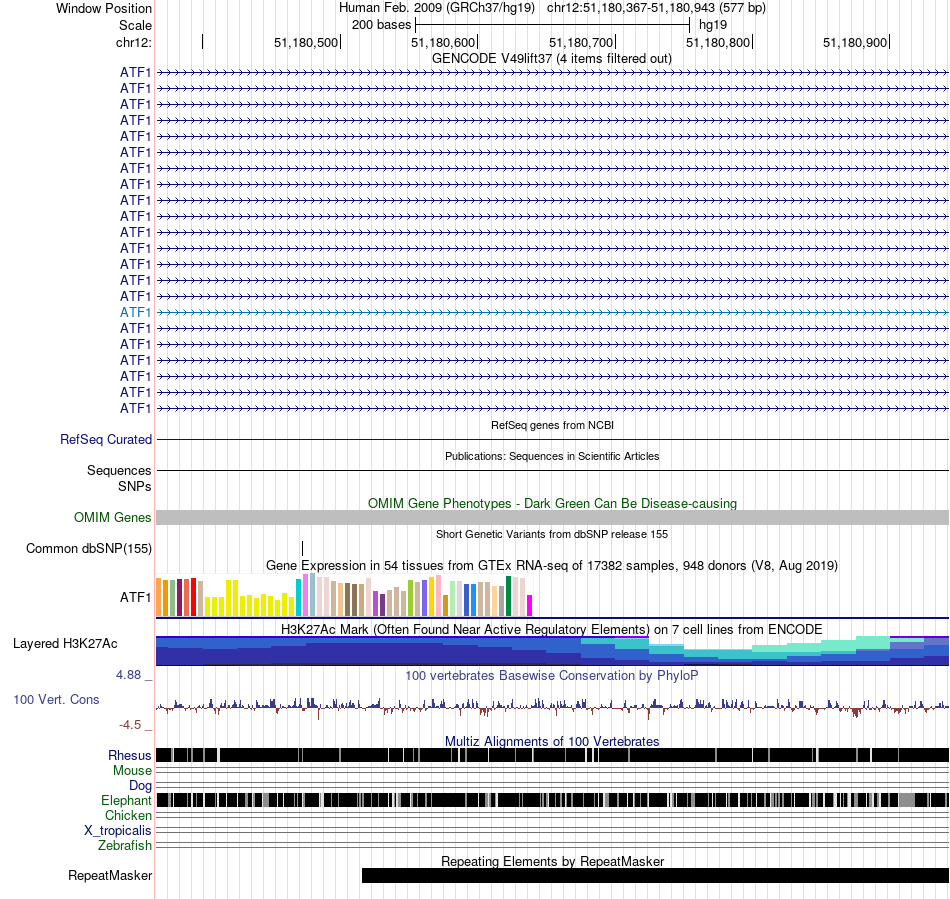Viewport: 950px width, 899px height.
Task: Open the RefSeq genes from NCBI title
Action: [552, 425]
